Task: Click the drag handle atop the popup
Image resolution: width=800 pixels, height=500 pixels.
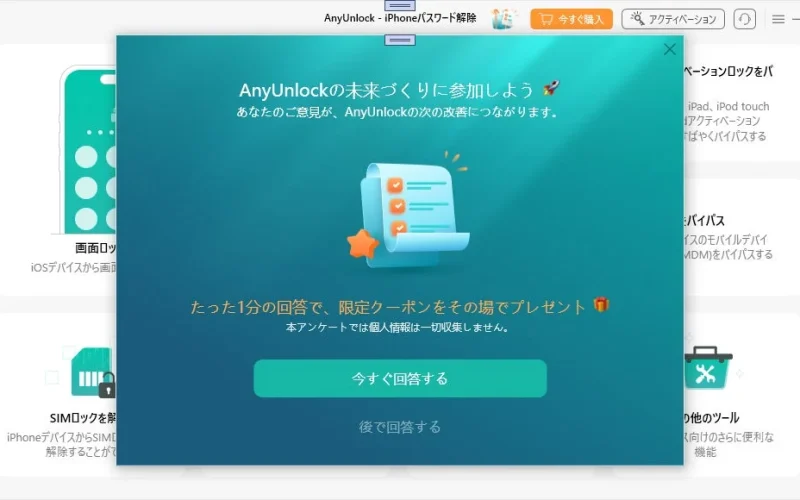Action: [x=400, y=40]
